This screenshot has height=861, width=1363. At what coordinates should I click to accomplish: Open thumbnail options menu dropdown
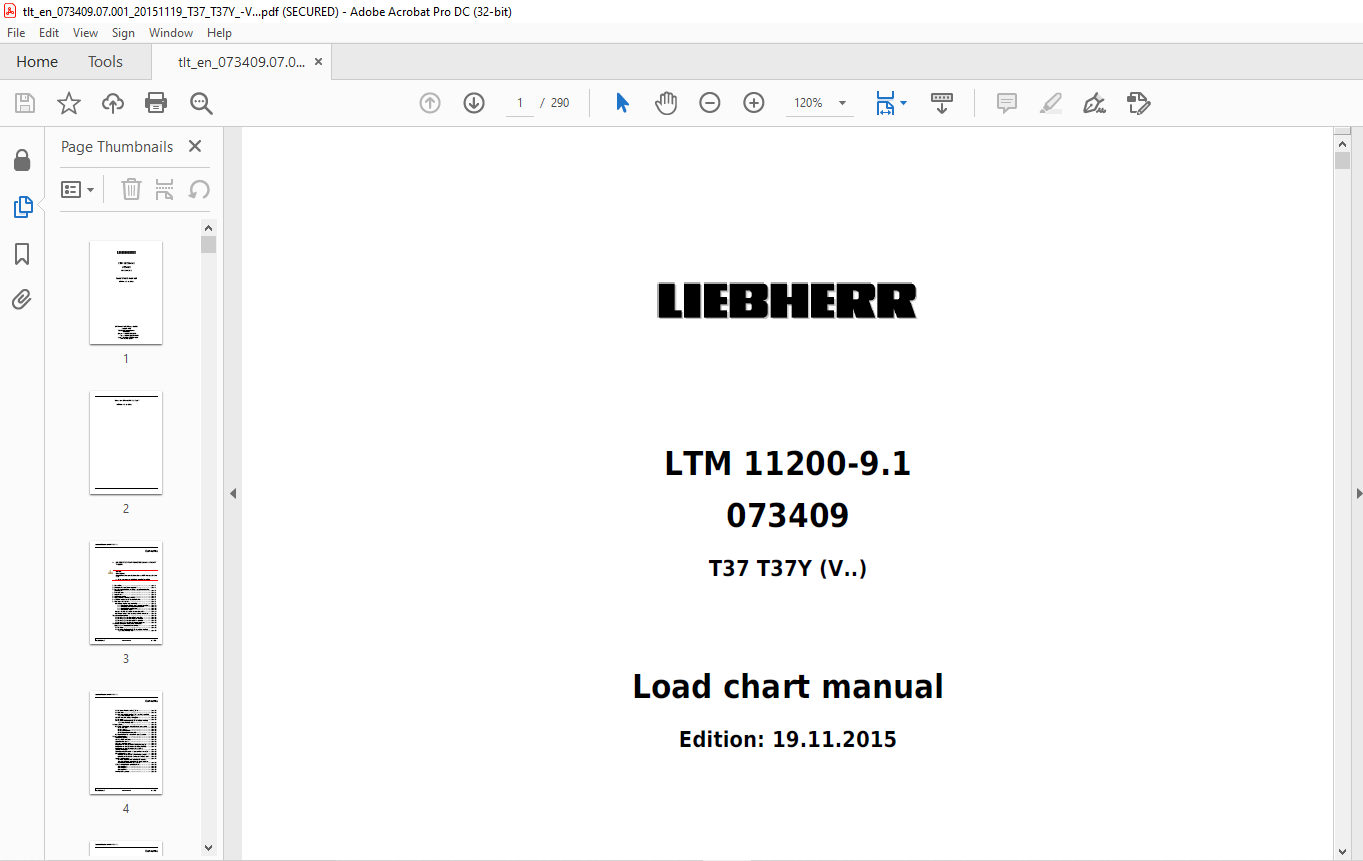tap(78, 189)
